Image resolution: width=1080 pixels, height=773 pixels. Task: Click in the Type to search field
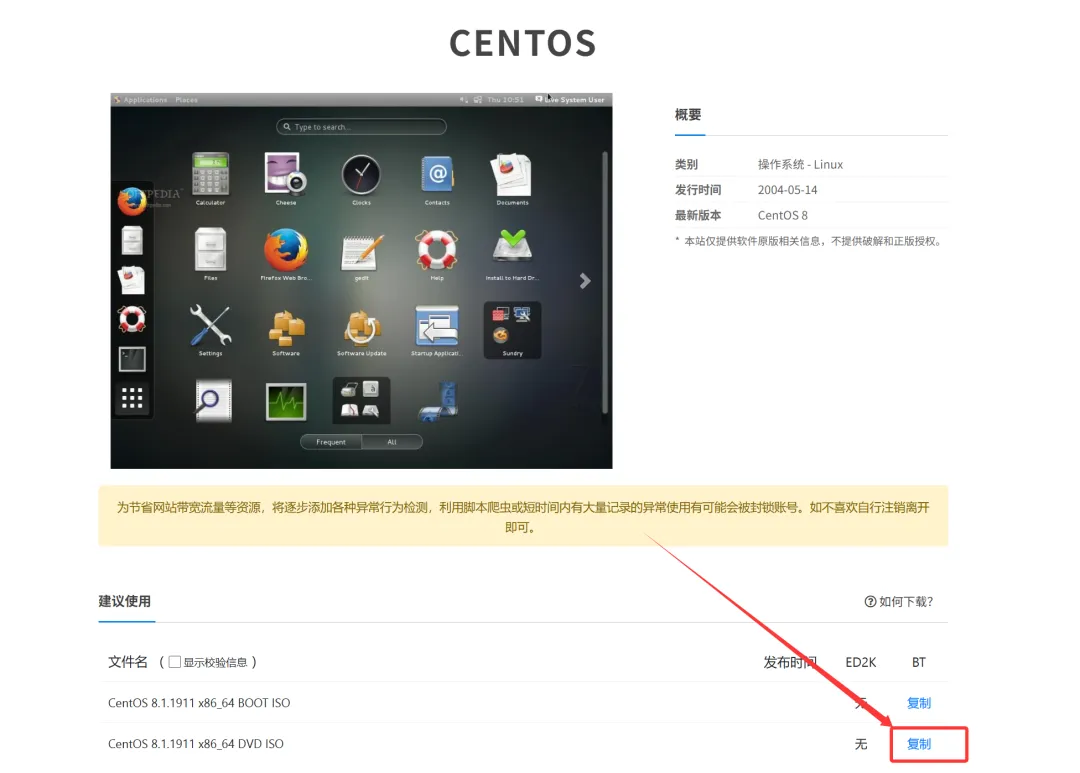tap(361, 127)
